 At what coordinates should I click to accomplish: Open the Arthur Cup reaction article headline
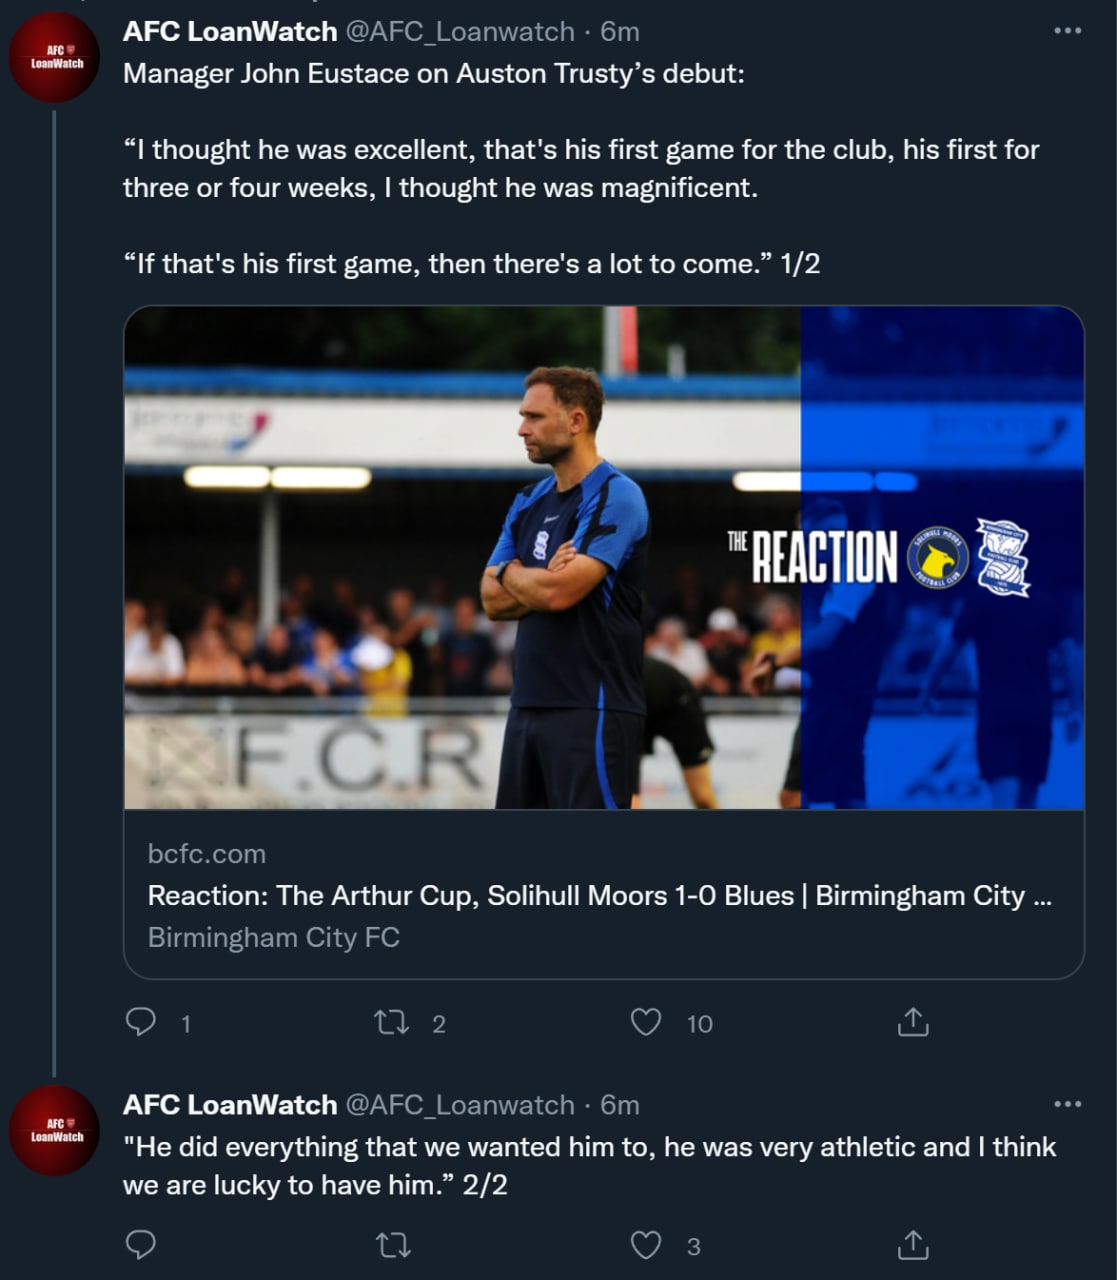(x=598, y=895)
